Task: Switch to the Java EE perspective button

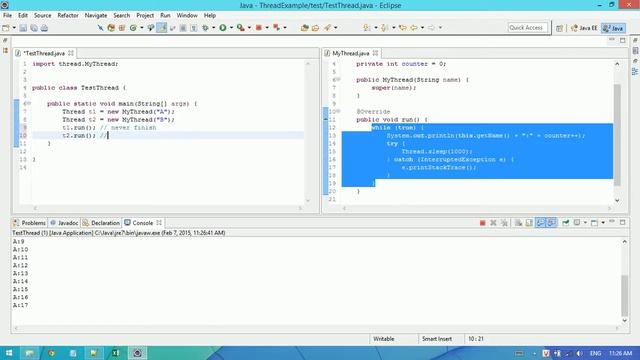Action: [x=584, y=28]
